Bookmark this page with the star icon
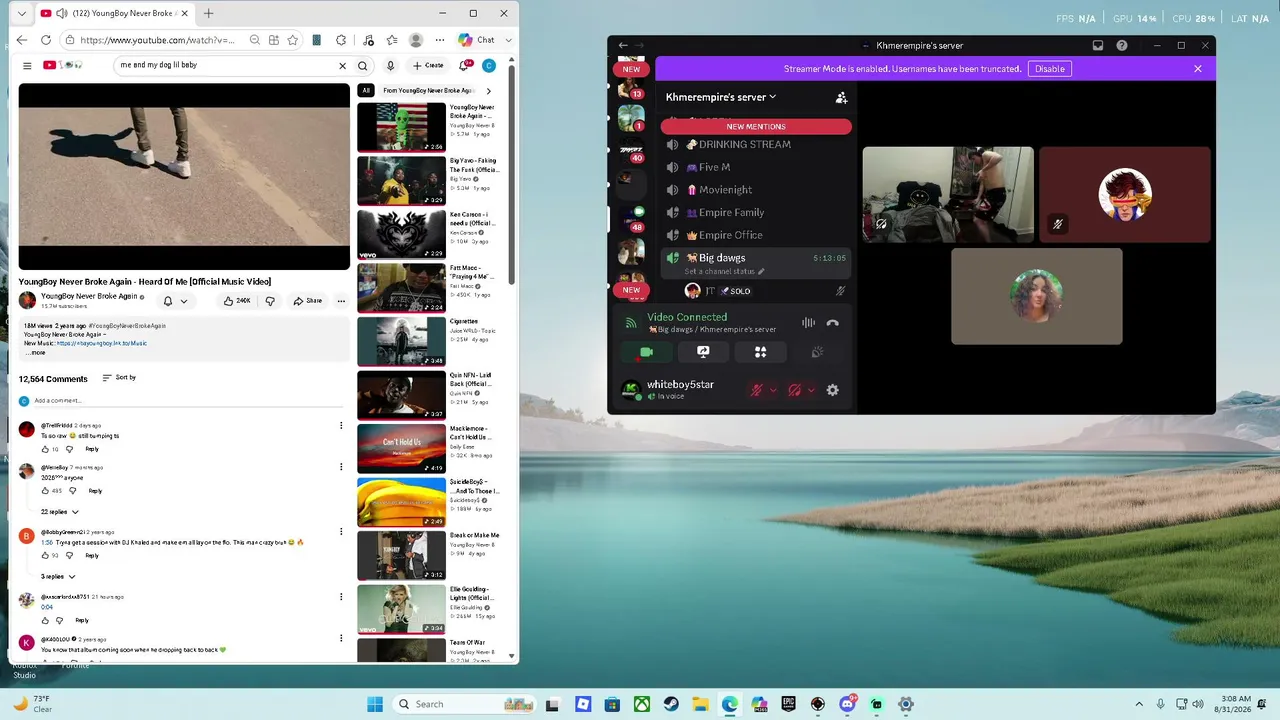 tap(293, 40)
